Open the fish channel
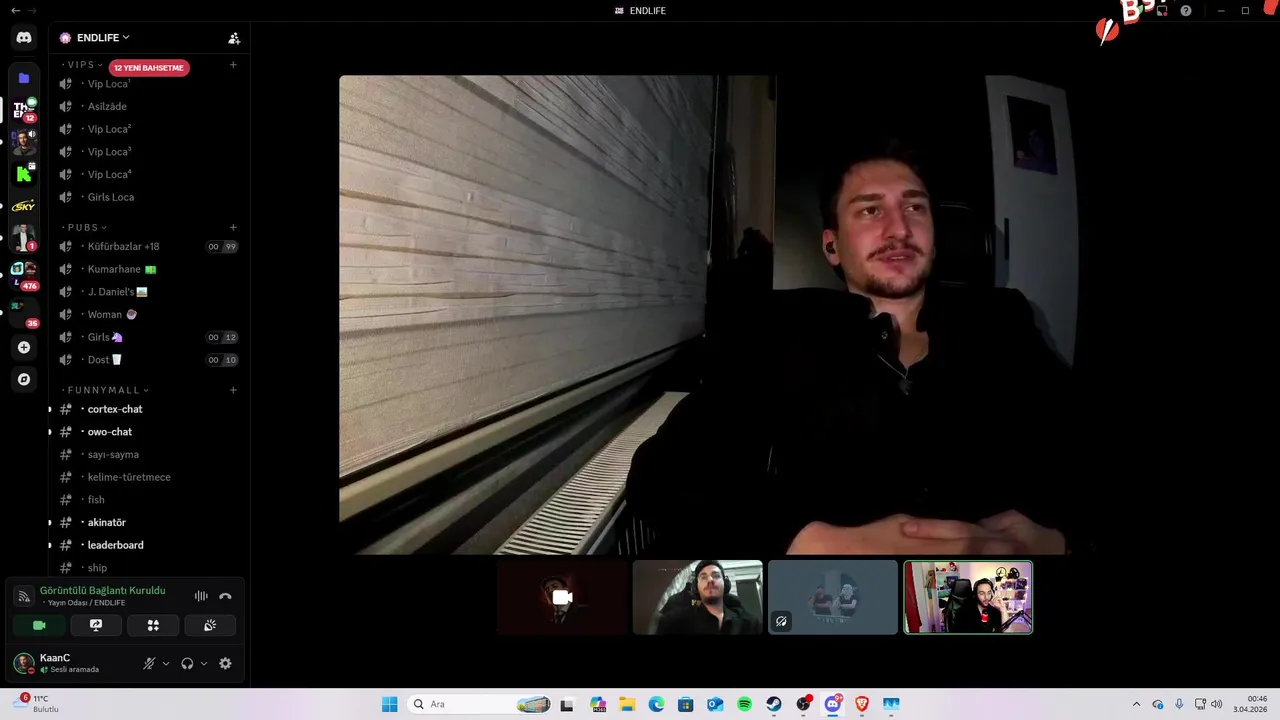The image size is (1280, 720). 148,500
